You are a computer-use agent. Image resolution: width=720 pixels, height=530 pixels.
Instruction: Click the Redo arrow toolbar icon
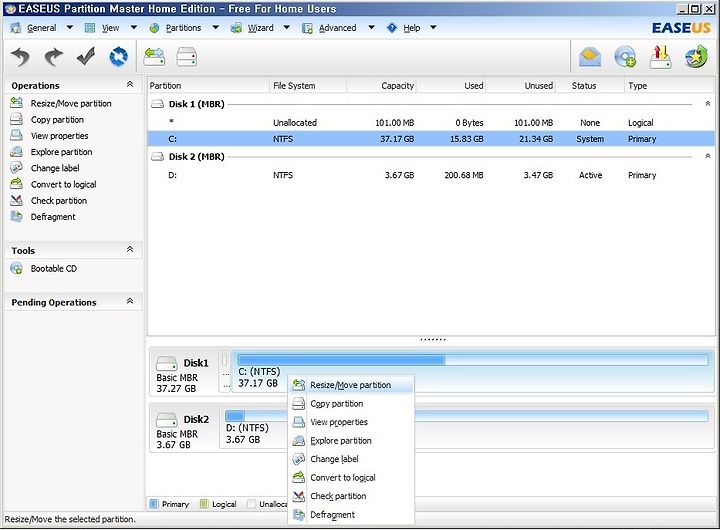[54, 57]
